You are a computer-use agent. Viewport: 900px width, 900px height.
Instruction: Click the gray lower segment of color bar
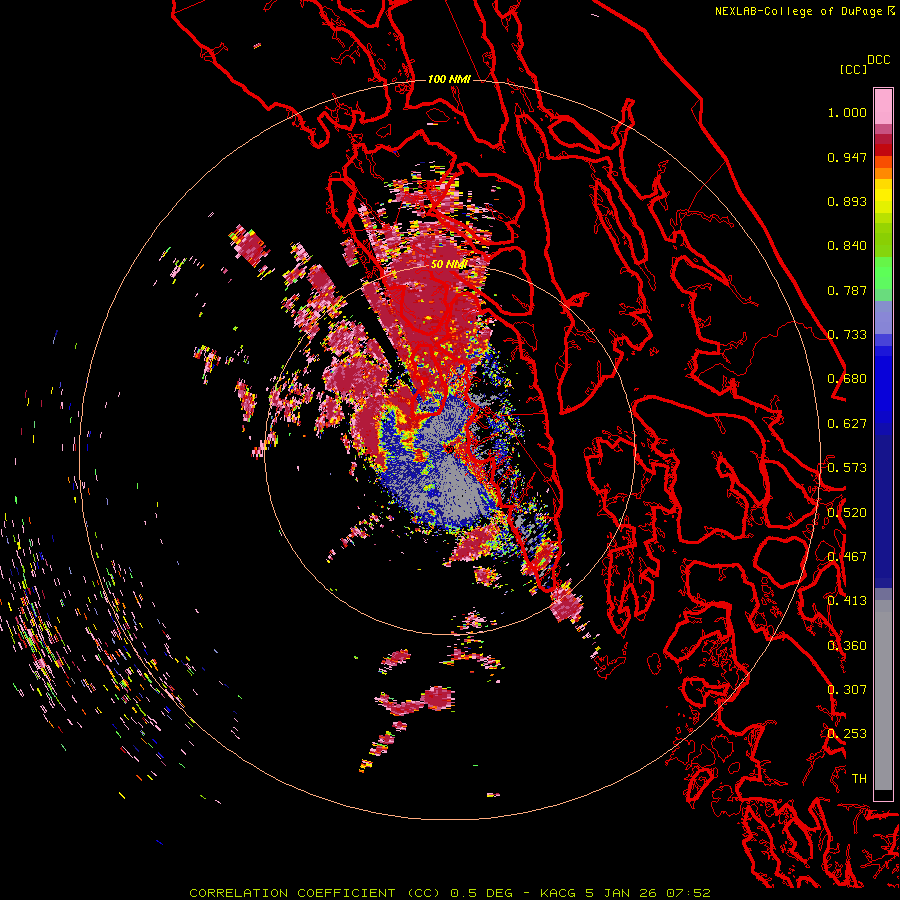pos(883,695)
